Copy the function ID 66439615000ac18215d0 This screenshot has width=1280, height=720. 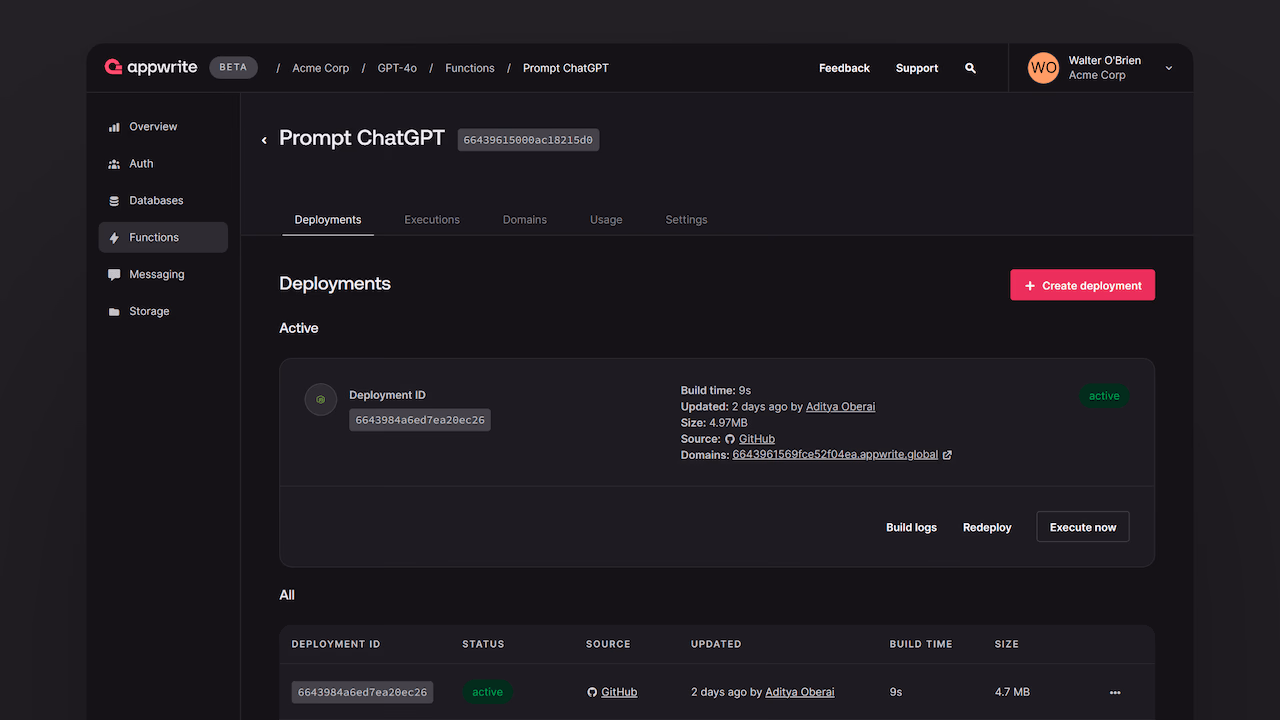click(x=528, y=140)
